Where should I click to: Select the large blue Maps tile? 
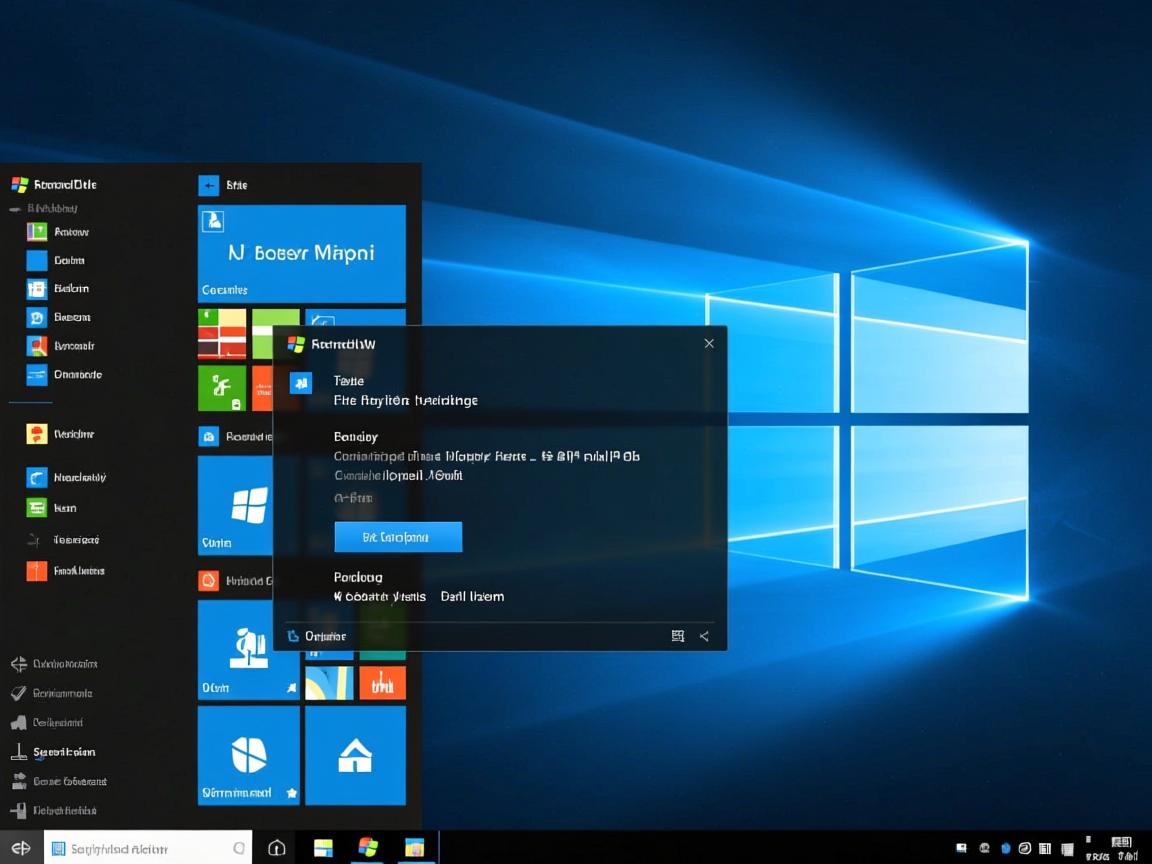tap(300, 253)
